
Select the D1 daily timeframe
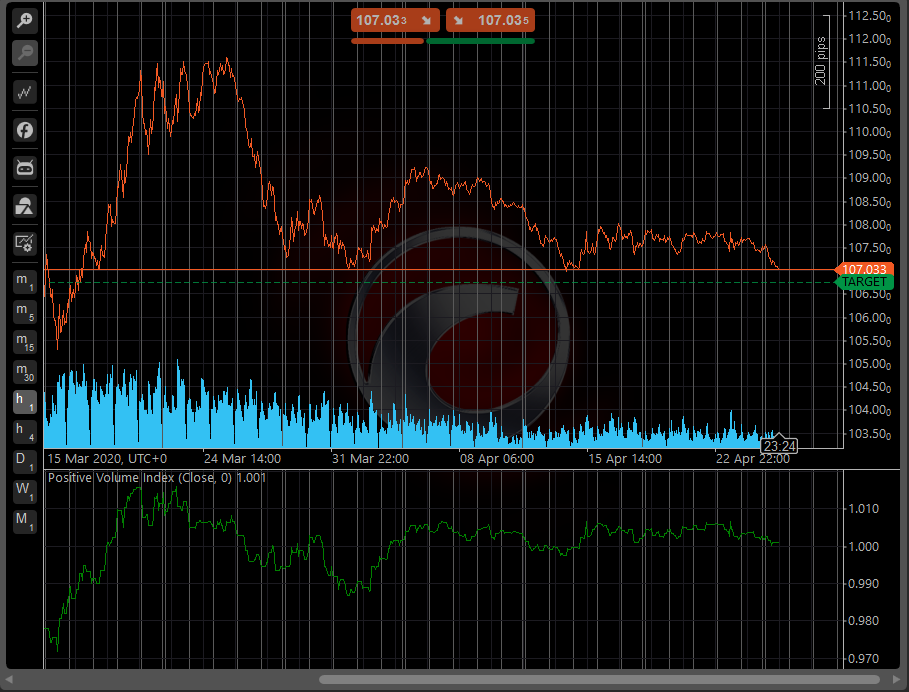pos(24,462)
